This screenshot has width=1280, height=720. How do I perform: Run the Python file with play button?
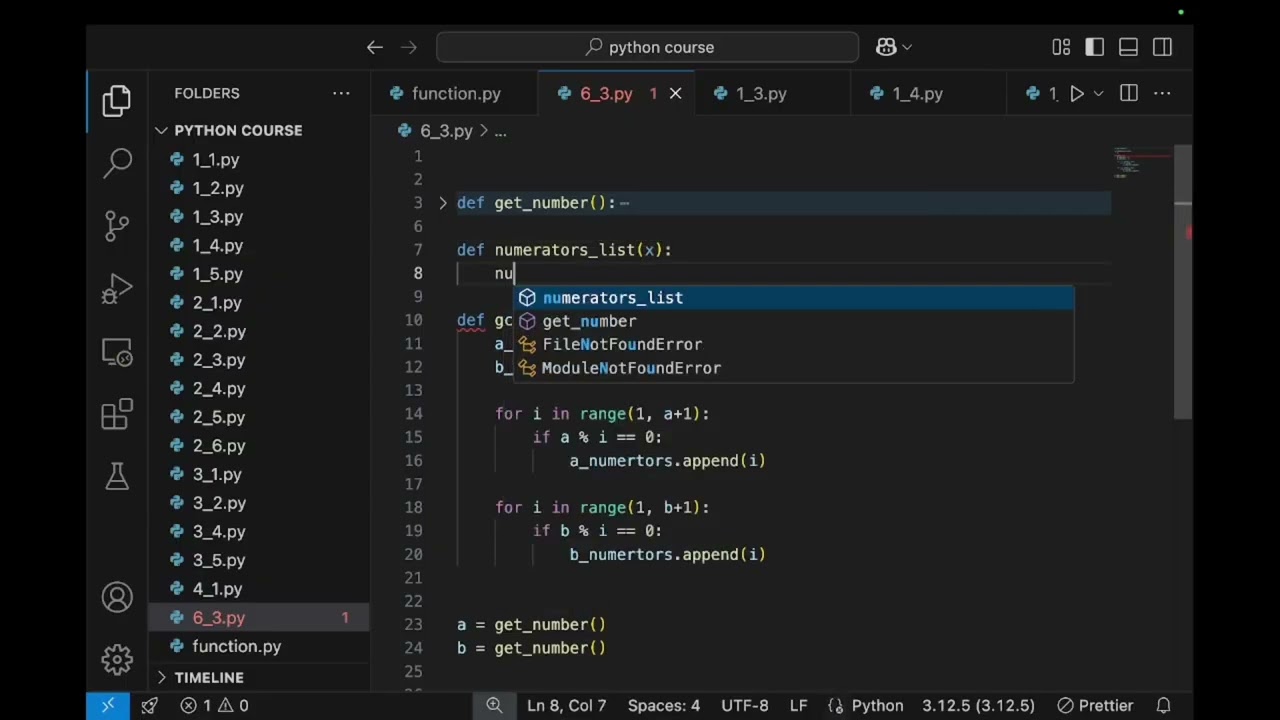[x=1077, y=93]
